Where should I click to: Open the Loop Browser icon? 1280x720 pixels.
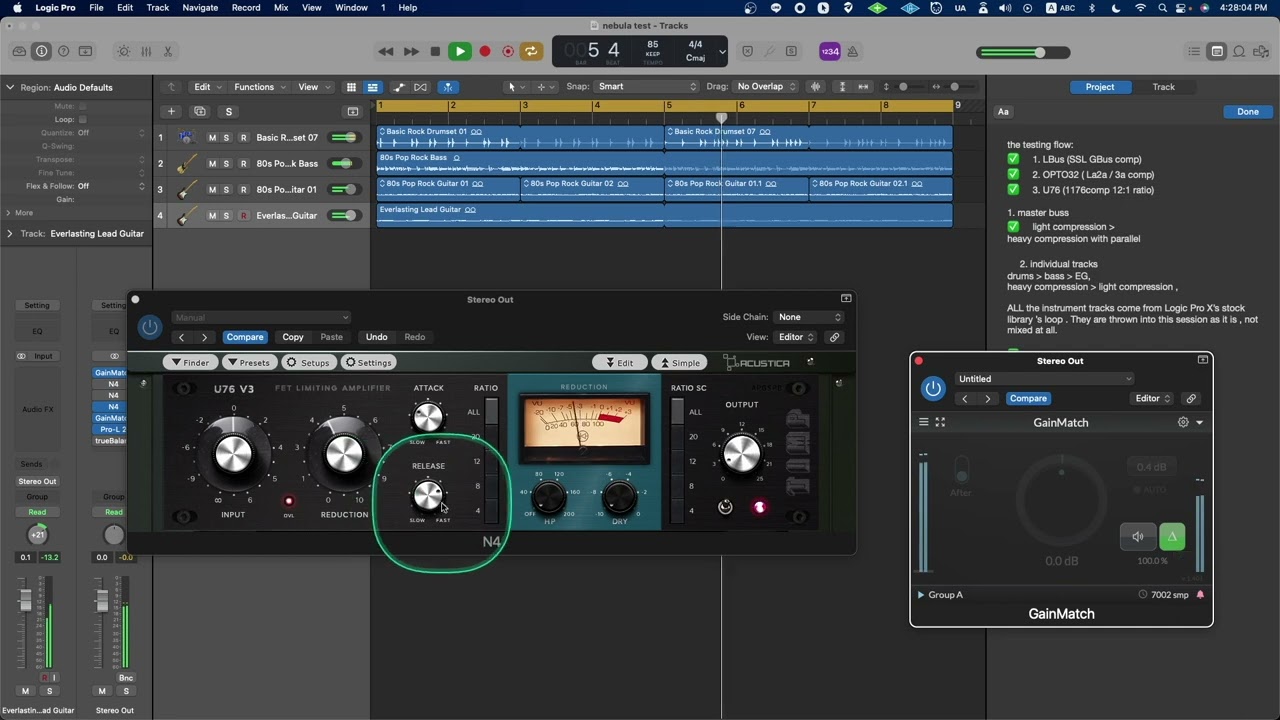(1239, 51)
